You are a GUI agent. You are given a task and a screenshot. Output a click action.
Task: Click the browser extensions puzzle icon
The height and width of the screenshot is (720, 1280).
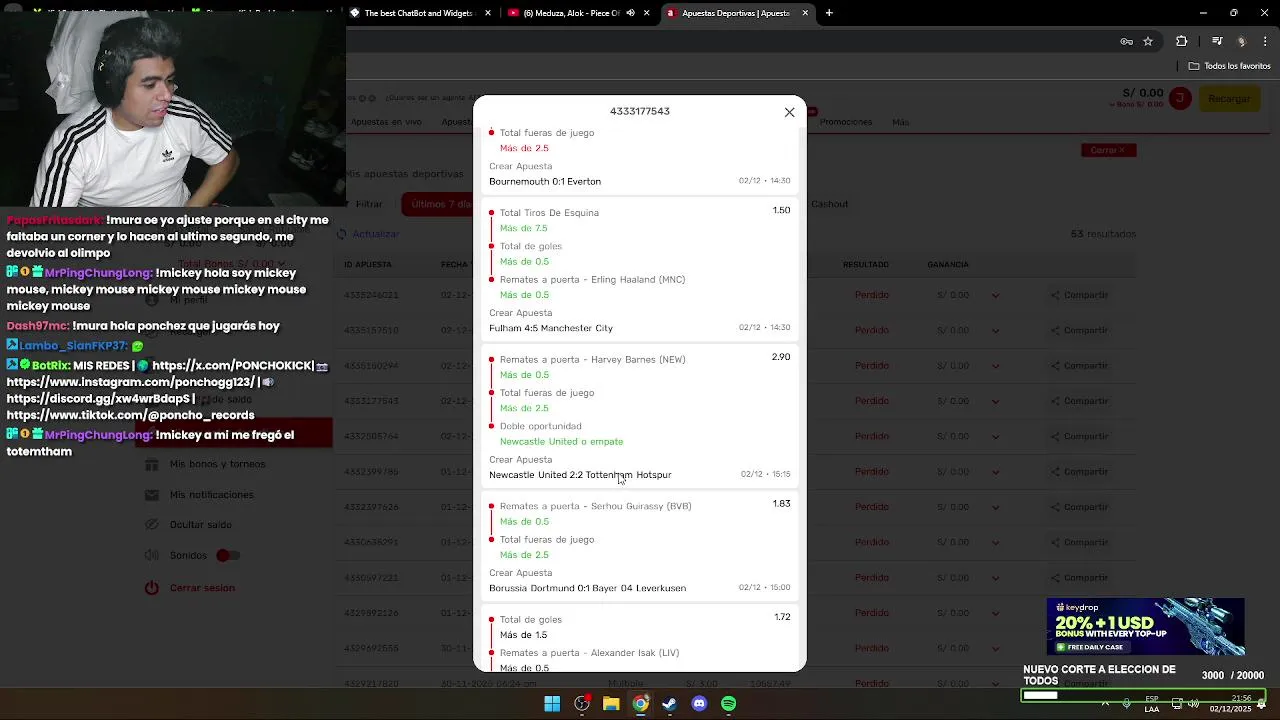(x=1182, y=41)
